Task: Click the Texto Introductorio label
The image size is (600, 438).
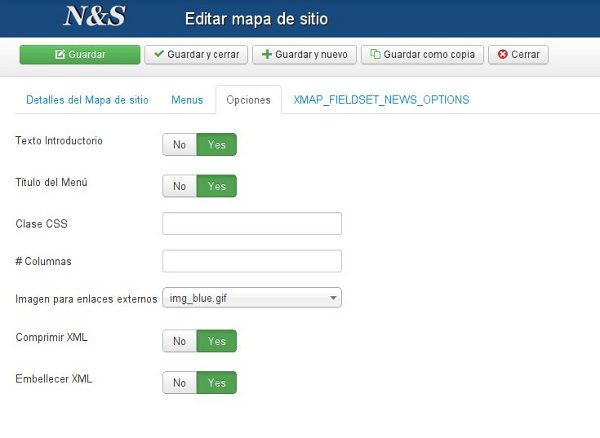Action: 59,141
